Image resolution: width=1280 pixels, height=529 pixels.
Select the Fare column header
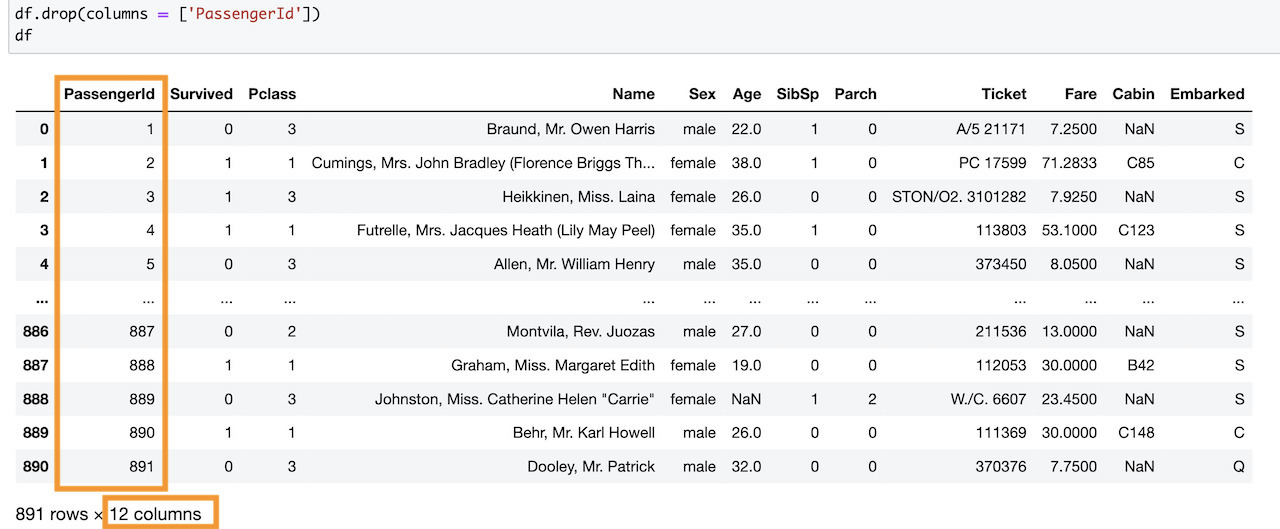point(1080,94)
